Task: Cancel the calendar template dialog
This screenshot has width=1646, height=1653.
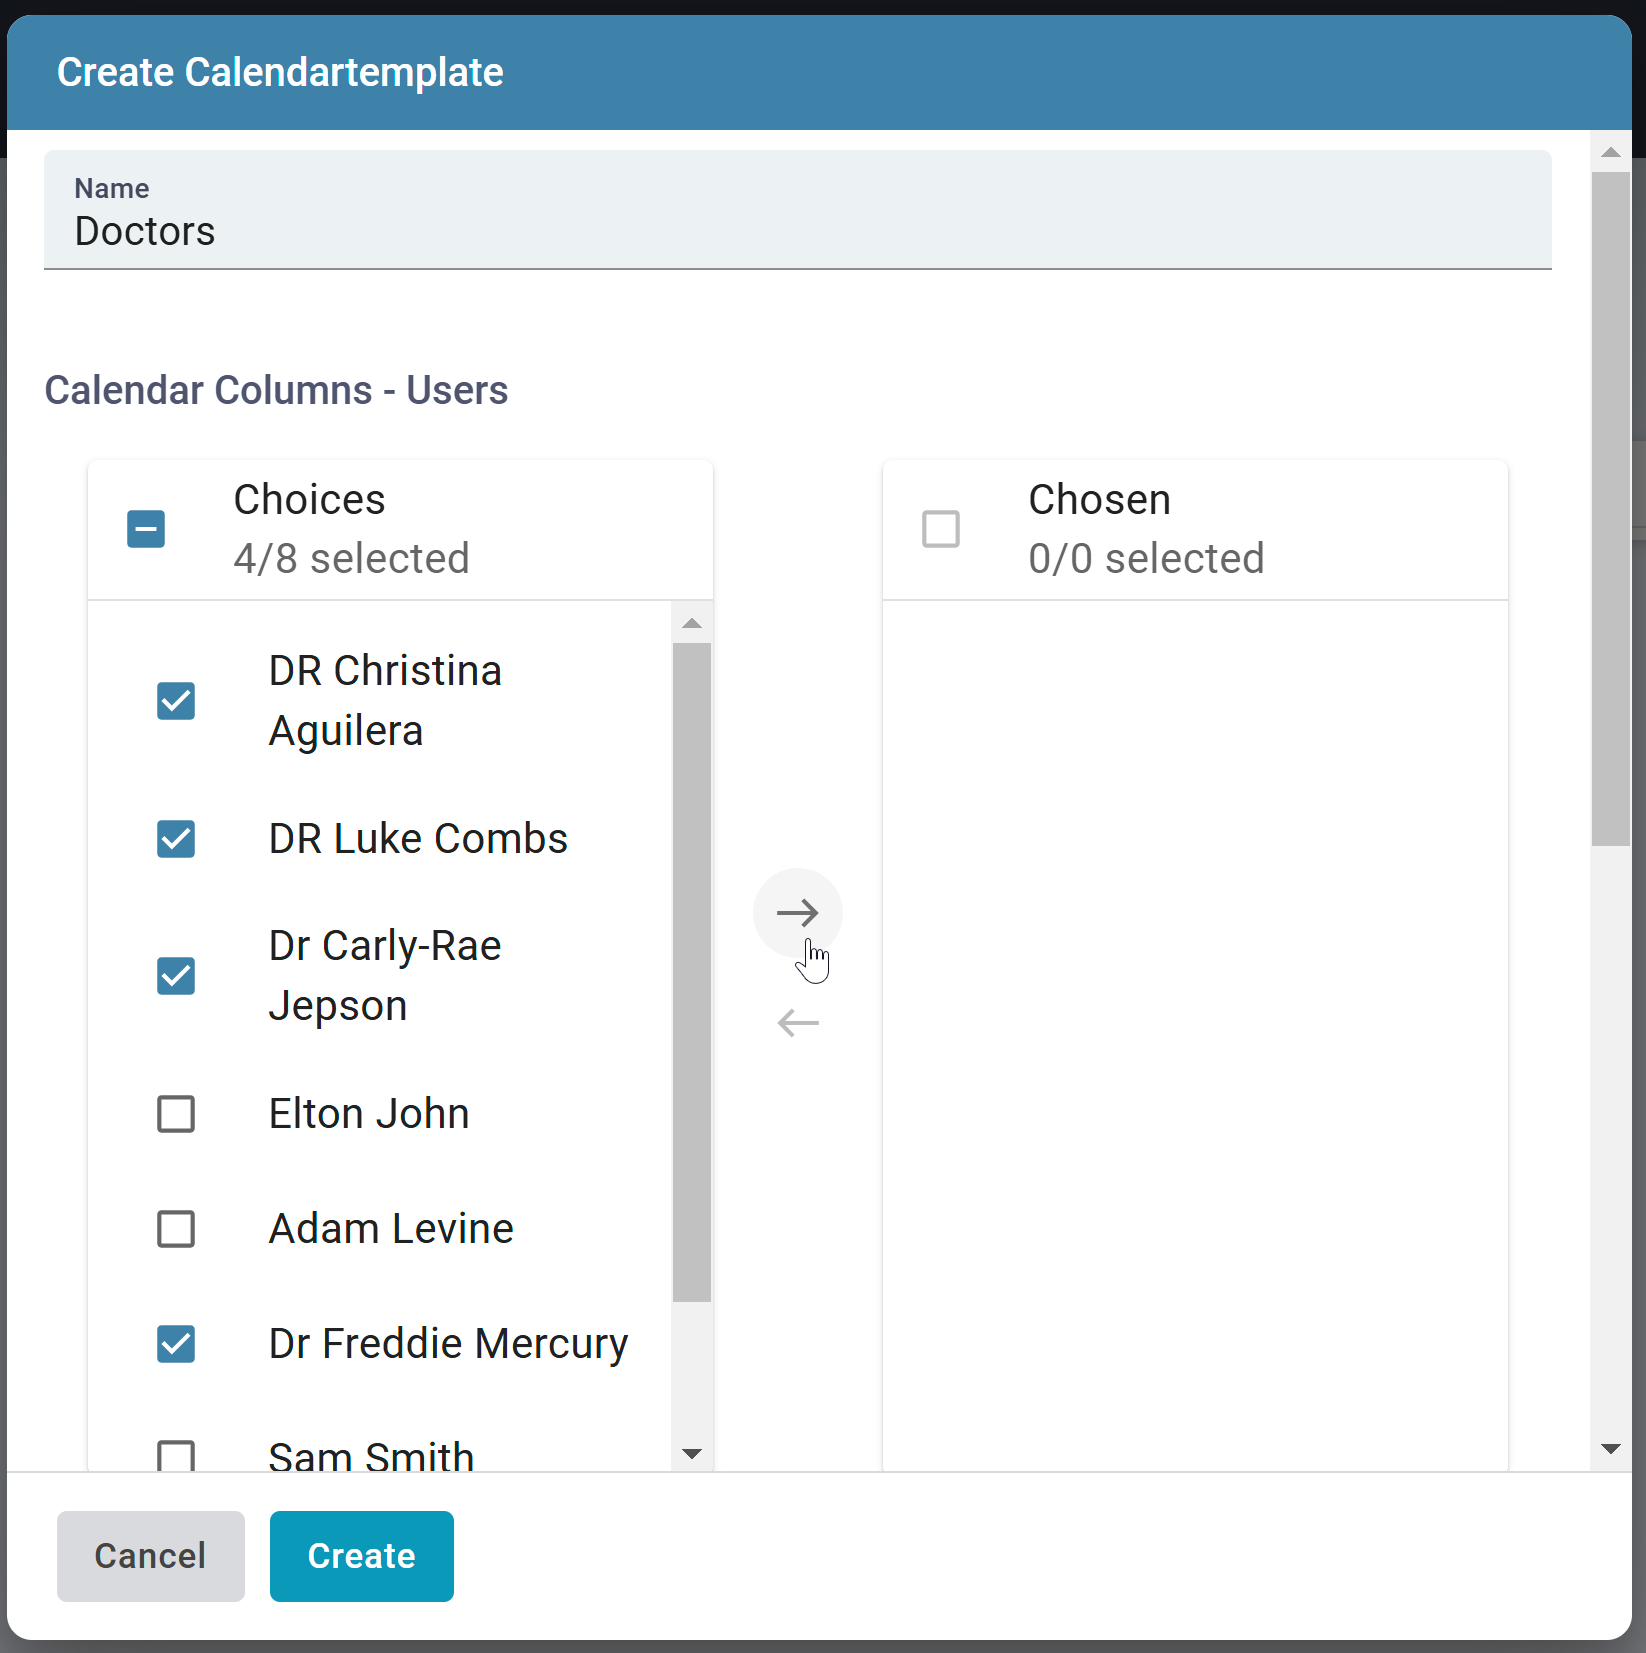Action: point(150,1556)
